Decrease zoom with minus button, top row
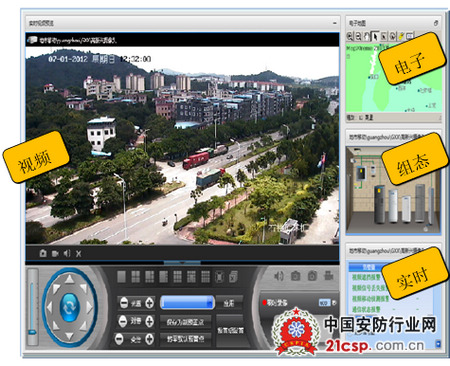Image resolution: width=450 pixels, height=366 pixels. pyautogui.click(x=124, y=303)
